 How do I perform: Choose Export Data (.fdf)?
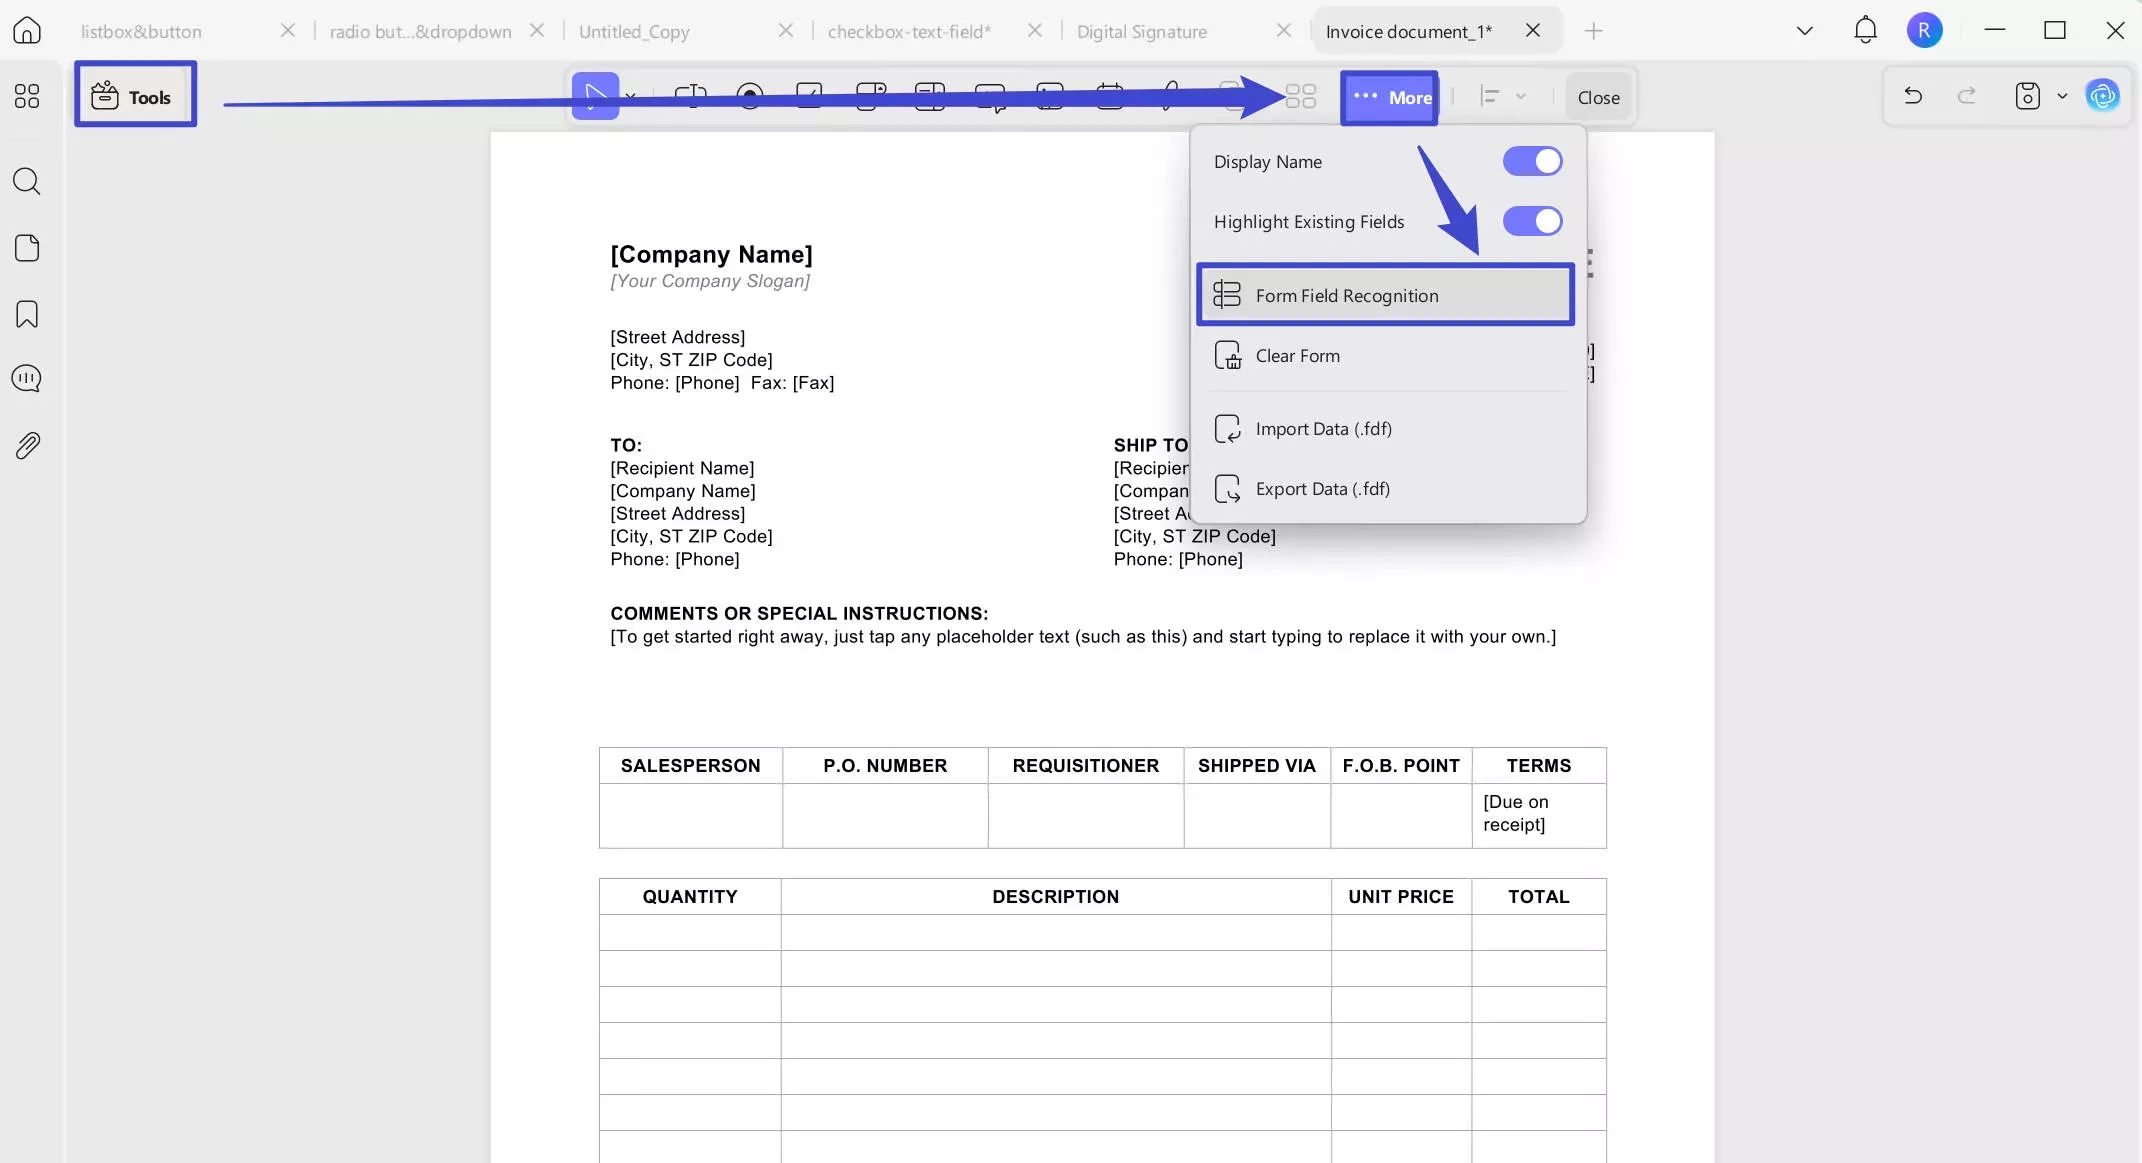point(1385,488)
